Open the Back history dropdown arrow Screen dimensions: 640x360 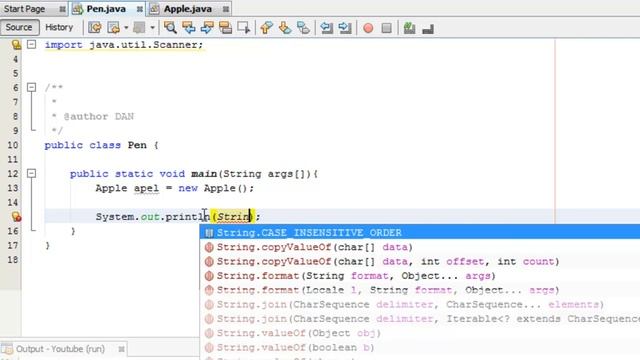[x=126, y=28]
